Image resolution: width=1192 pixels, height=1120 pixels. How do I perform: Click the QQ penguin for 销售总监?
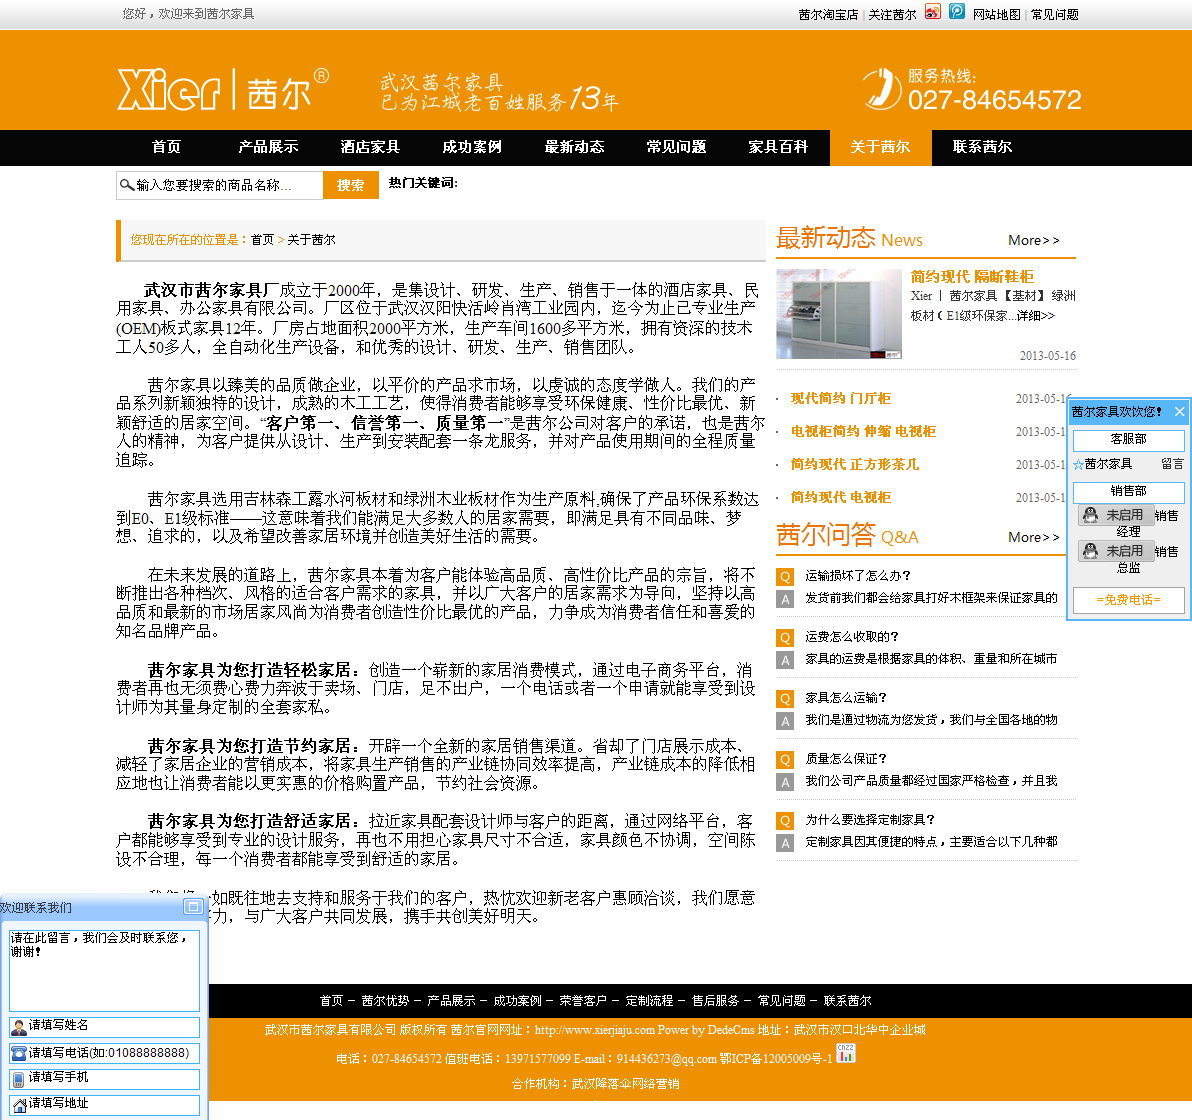pos(1090,552)
